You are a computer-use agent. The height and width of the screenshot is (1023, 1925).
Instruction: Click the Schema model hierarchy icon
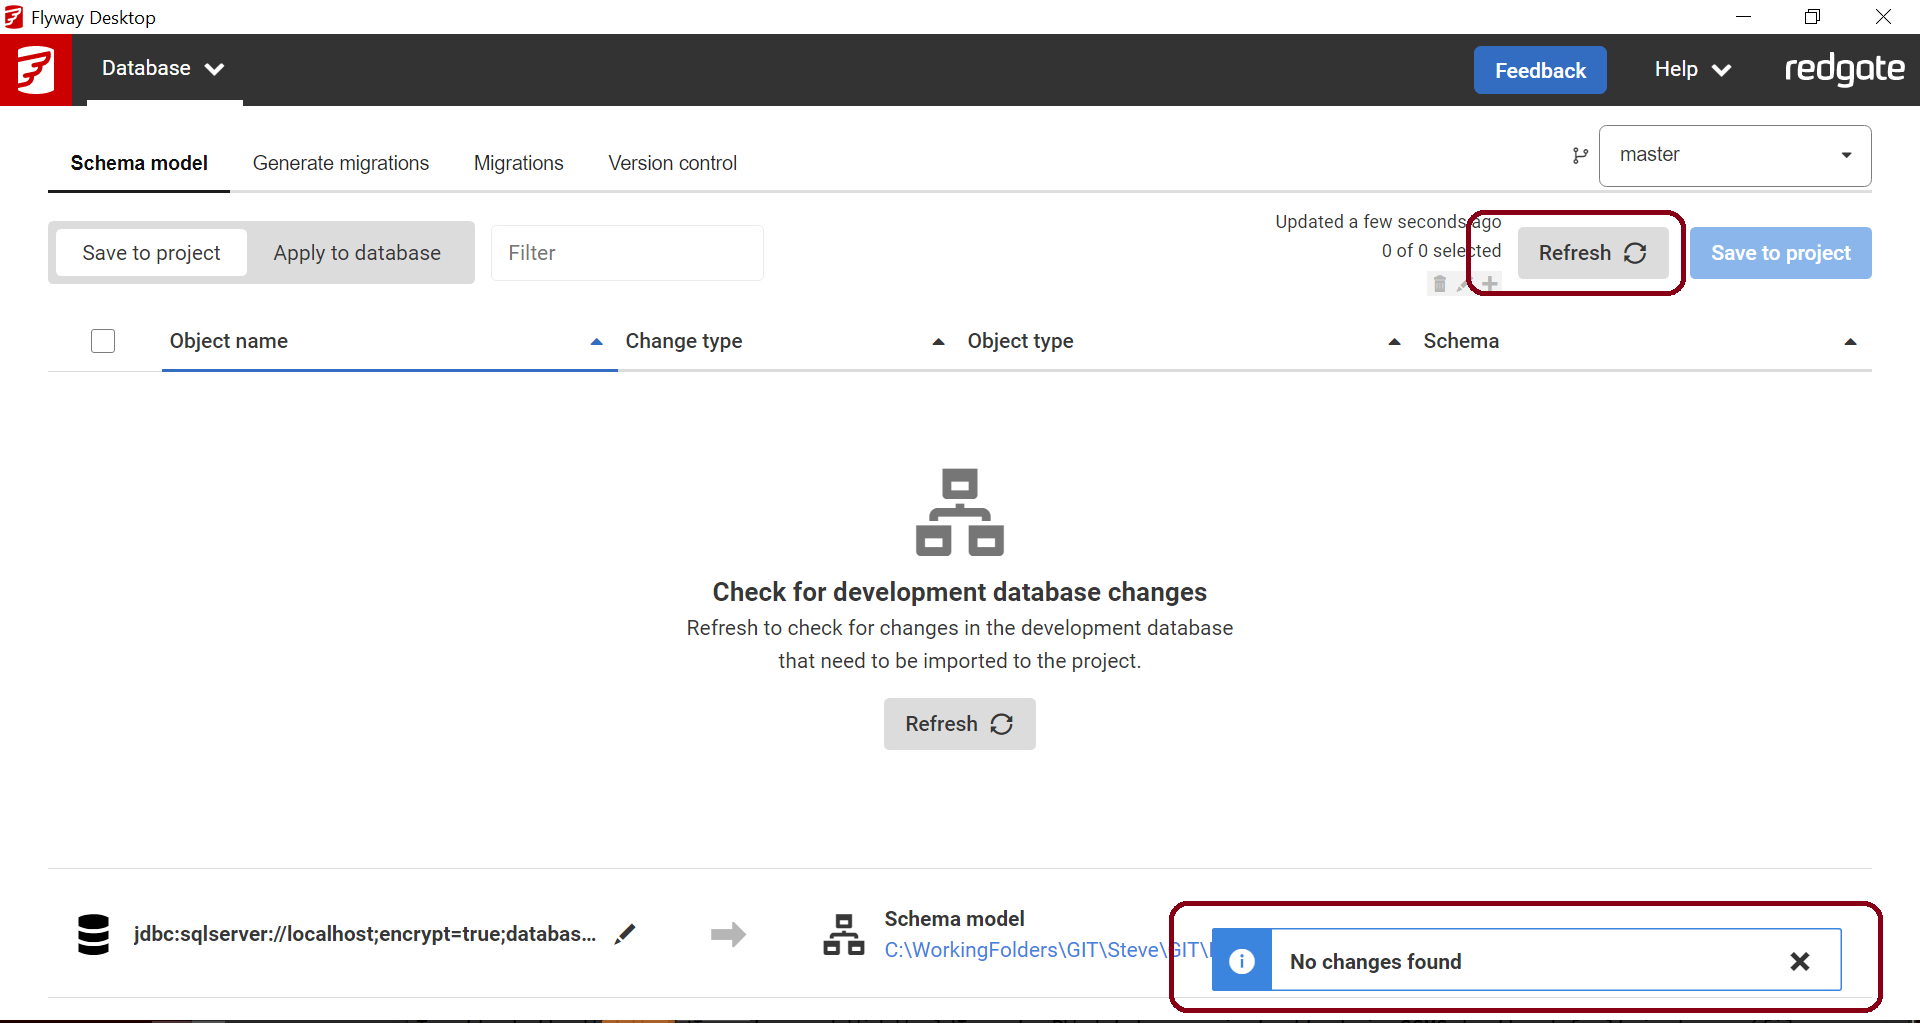point(843,934)
